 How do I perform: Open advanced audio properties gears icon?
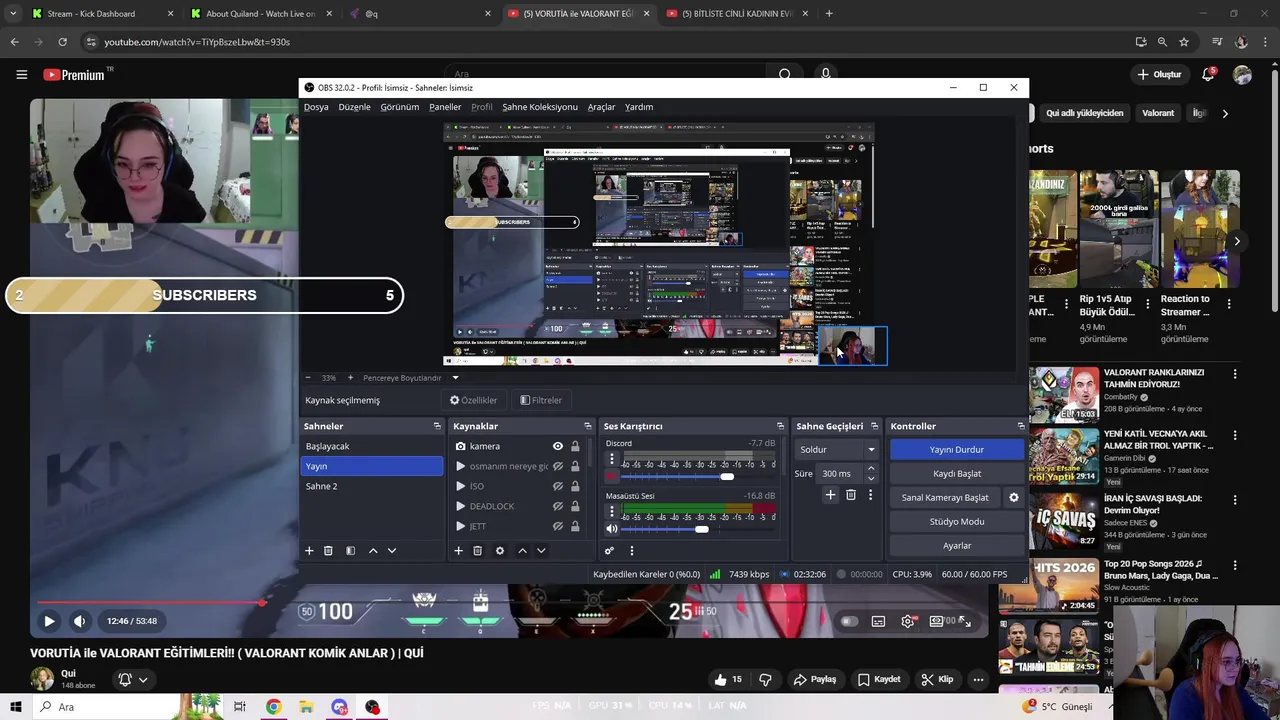click(609, 550)
